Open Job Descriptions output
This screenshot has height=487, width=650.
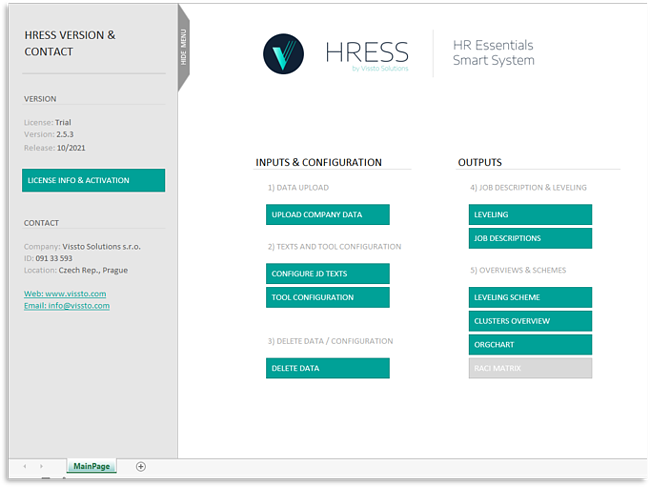(530, 238)
